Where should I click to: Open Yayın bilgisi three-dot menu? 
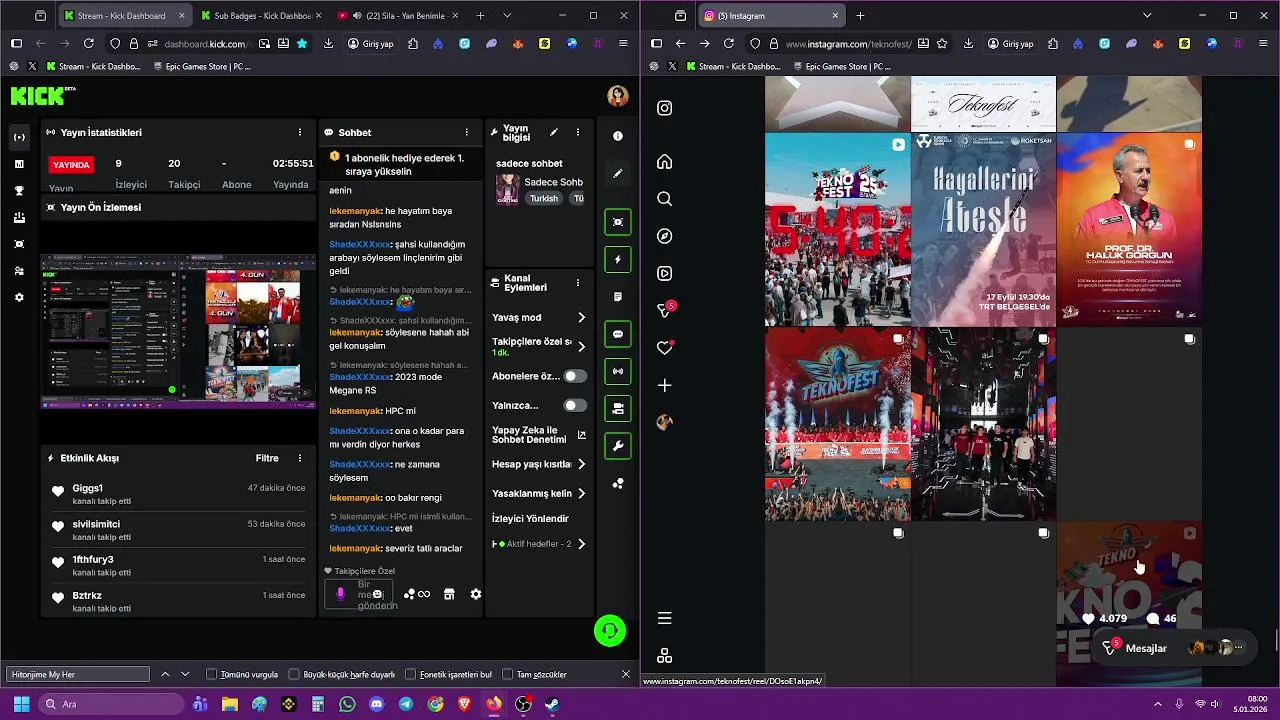pyautogui.click(x=577, y=132)
